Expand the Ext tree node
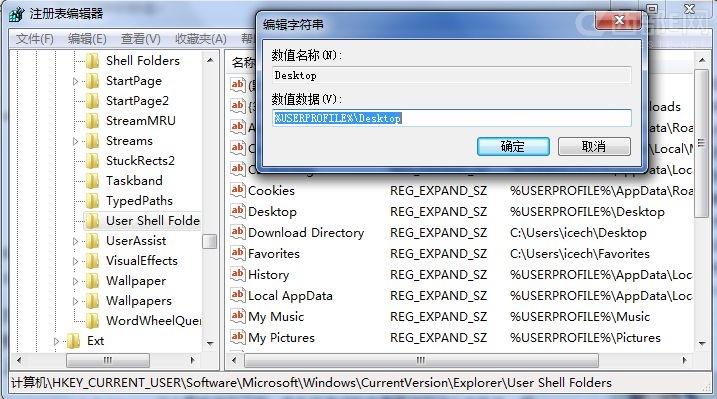717x399 pixels. pyautogui.click(x=56, y=341)
